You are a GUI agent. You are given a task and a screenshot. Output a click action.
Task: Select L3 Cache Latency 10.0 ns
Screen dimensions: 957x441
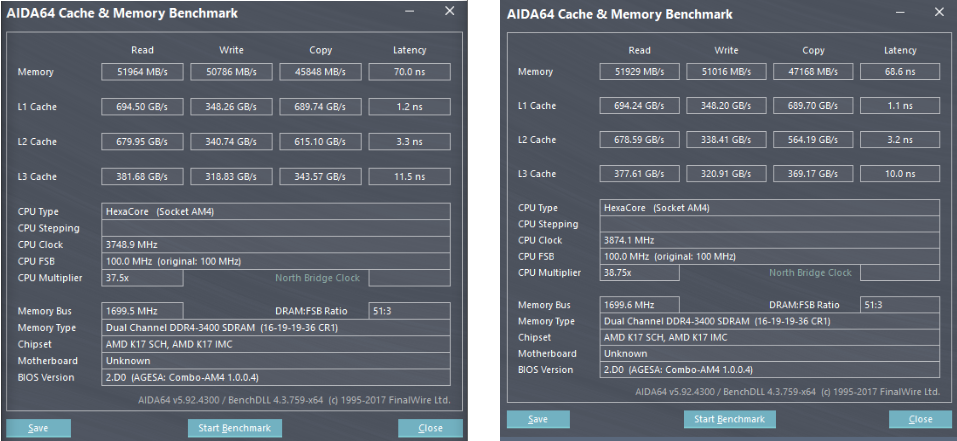[x=900, y=174]
